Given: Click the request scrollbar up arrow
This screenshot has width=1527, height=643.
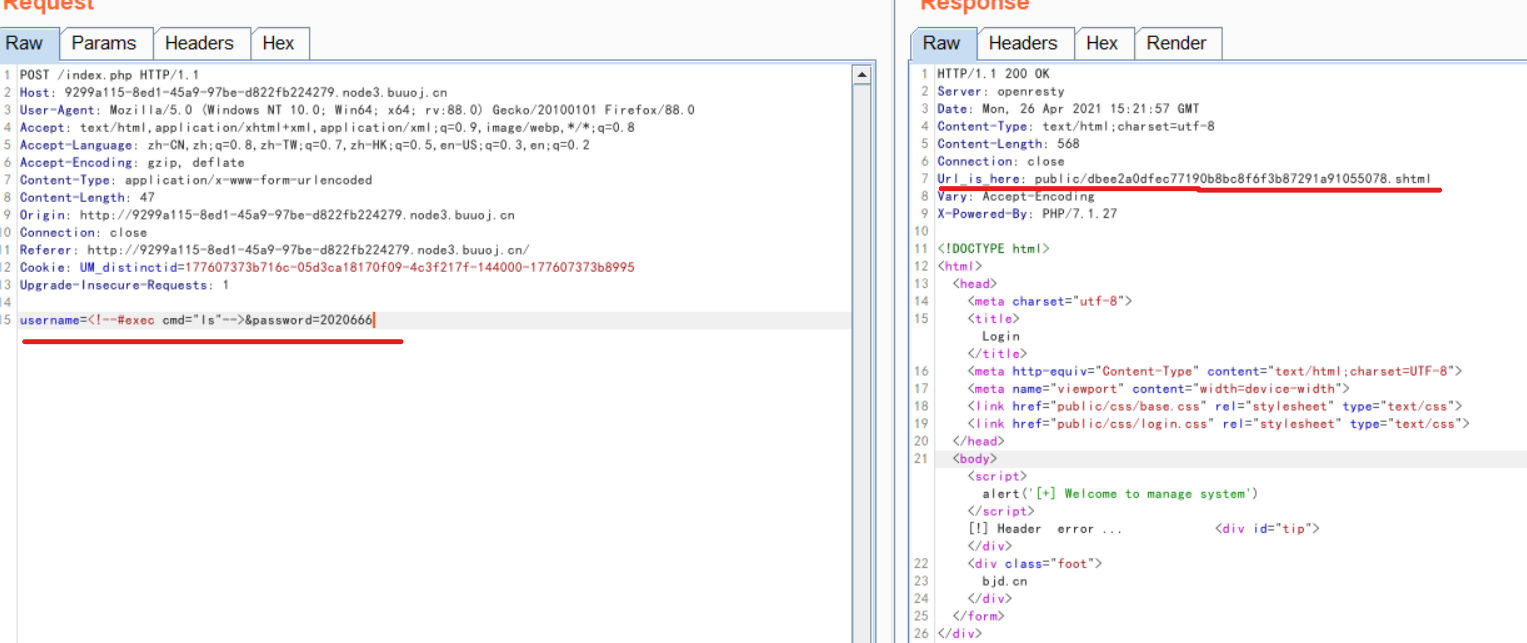Looking at the screenshot, I should click(x=862, y=75).
